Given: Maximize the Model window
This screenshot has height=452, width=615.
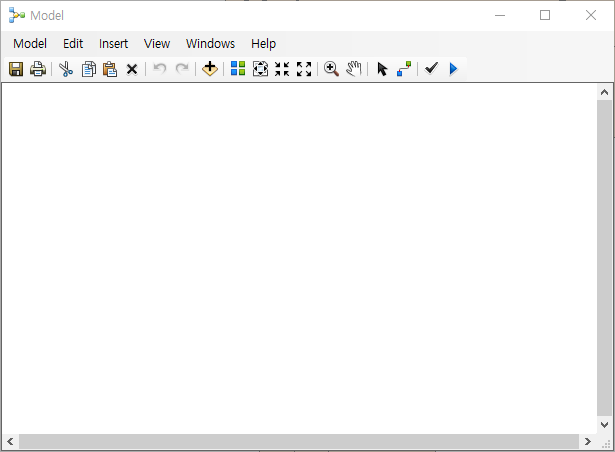Looking at the screenshot, I should click(545, 15).
